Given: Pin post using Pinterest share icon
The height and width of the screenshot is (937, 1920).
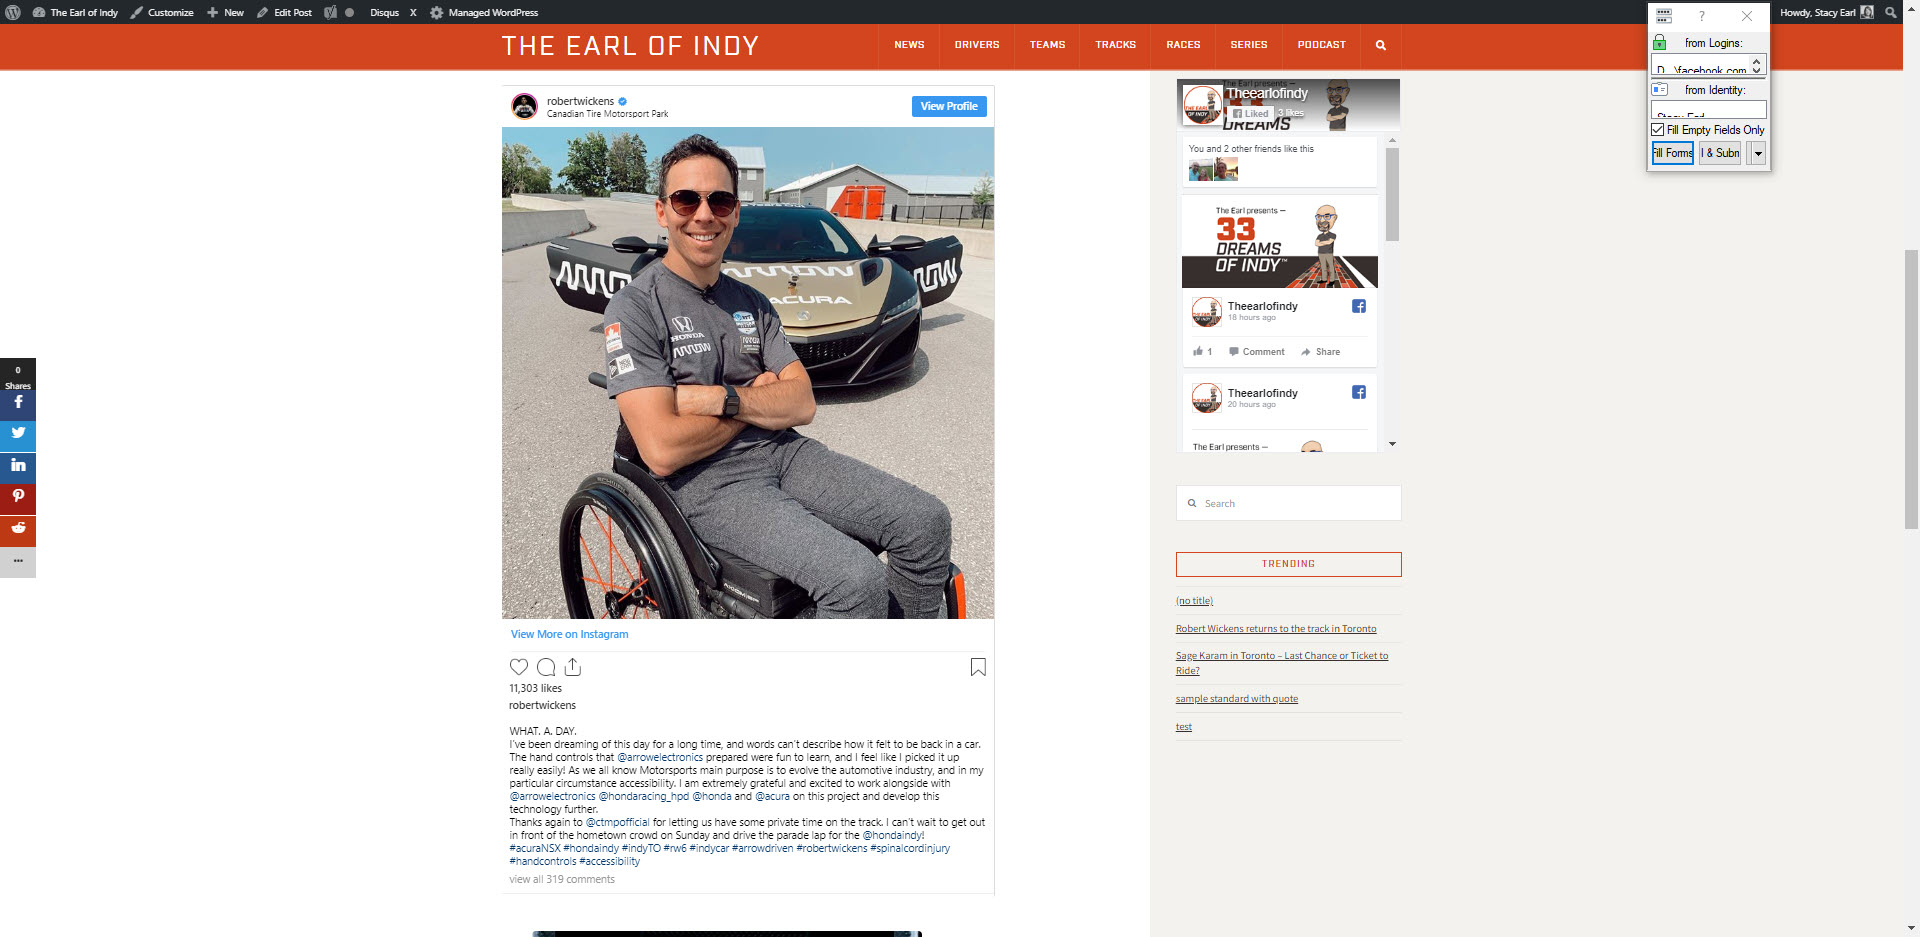Looking at the screenshot, I should click(18, 497).
